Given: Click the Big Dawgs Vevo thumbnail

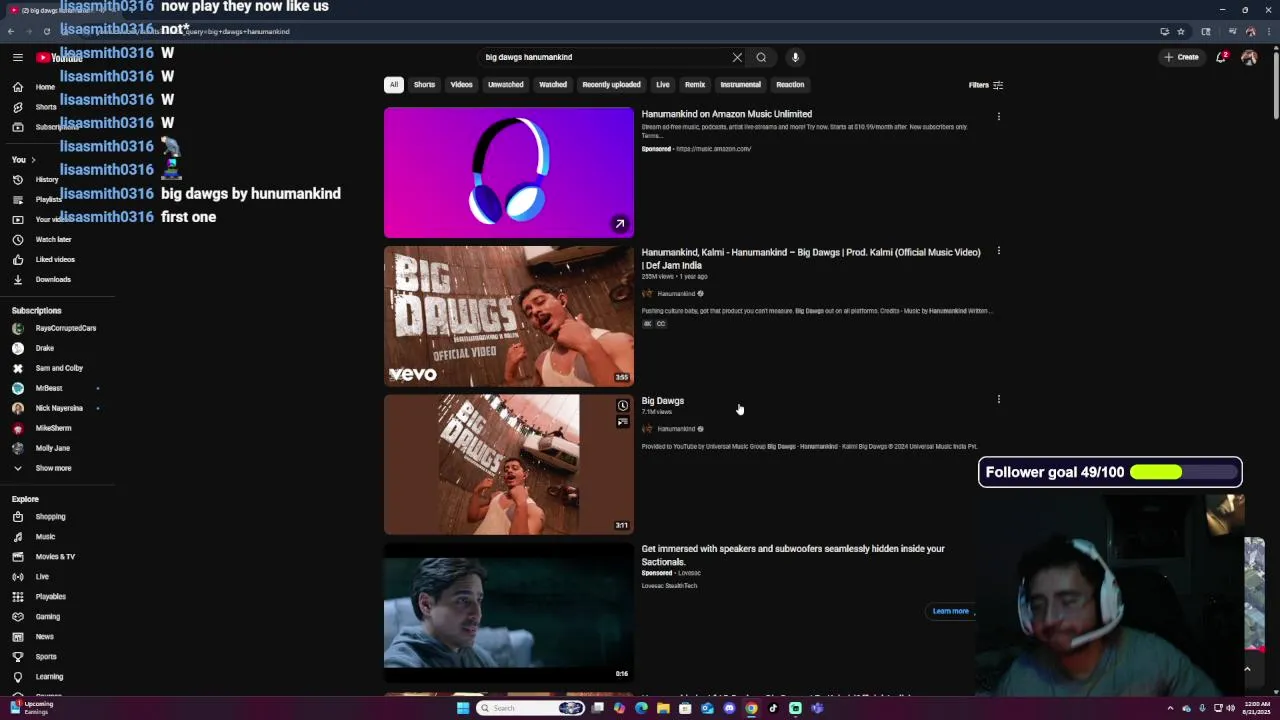Looking at the screenshot, I should 509,316.
